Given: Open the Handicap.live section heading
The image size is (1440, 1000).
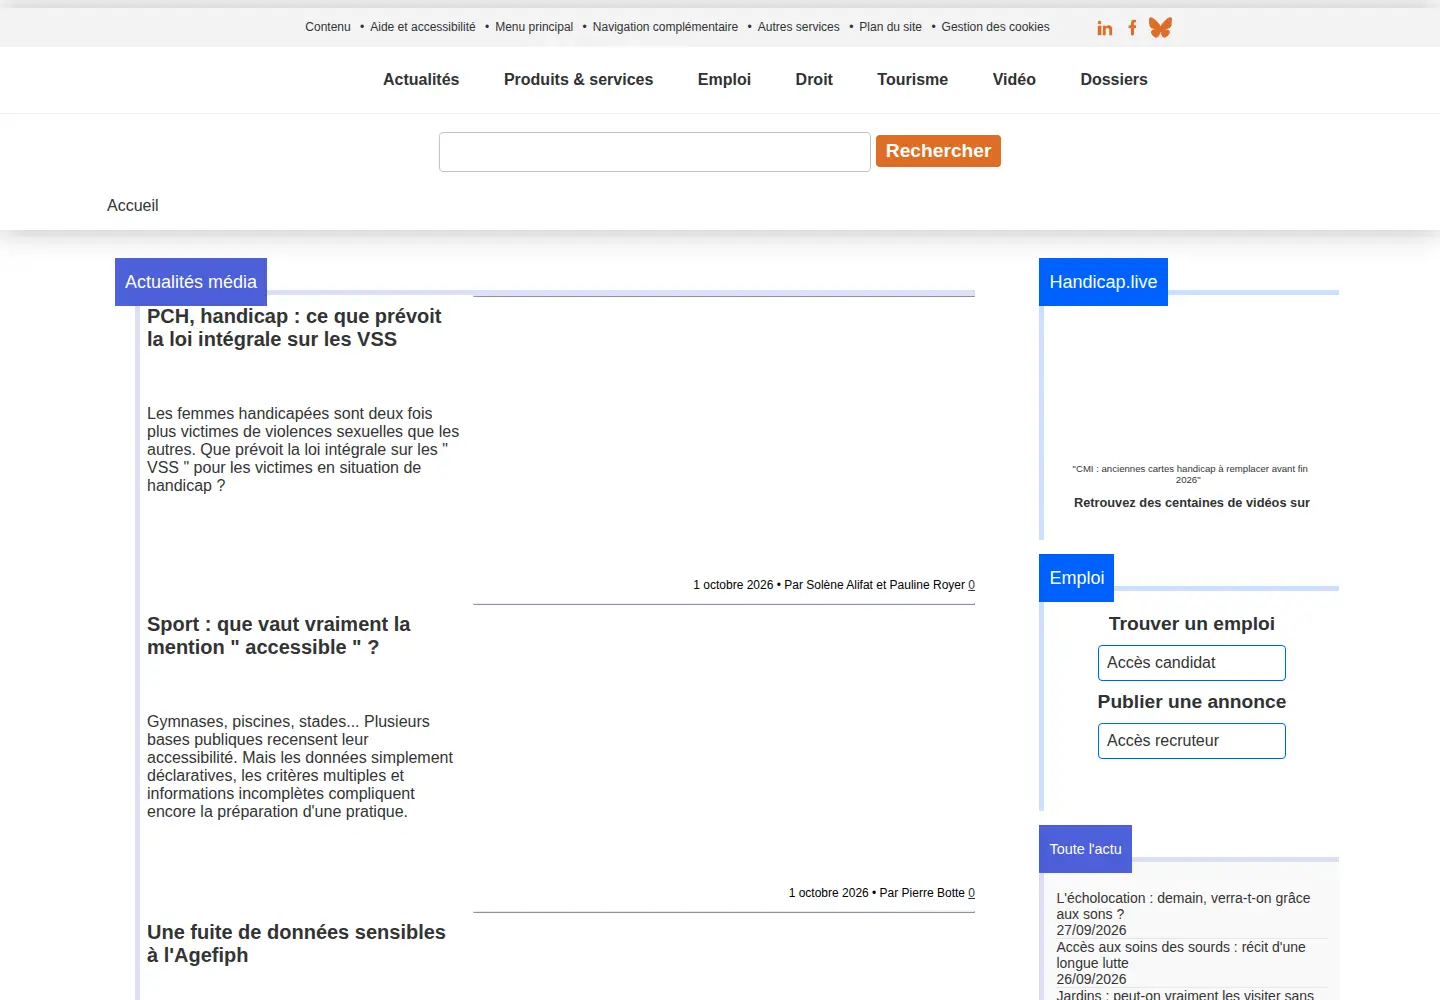Looking at the screenshot, I should pos(1103,282).
